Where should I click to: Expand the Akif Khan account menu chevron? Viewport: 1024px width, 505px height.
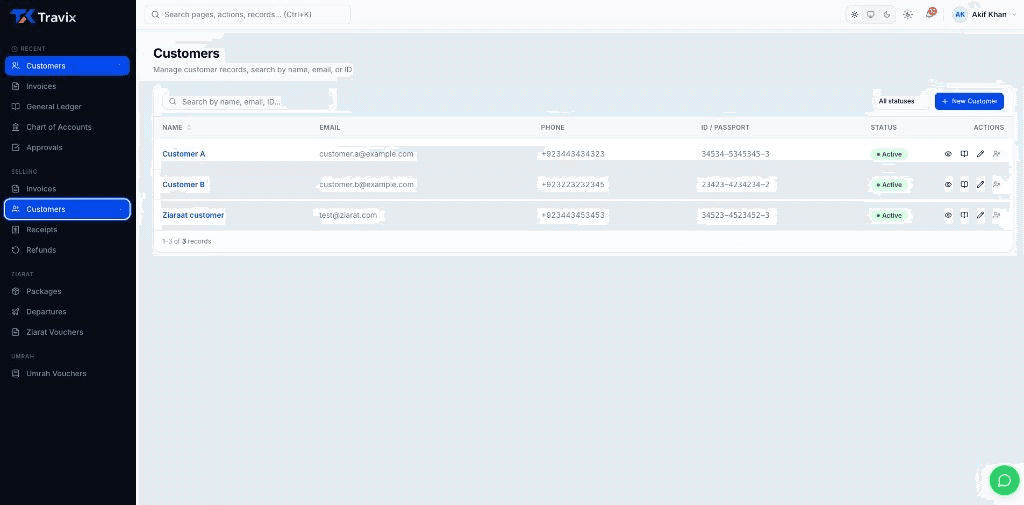tap(1014, 14)
